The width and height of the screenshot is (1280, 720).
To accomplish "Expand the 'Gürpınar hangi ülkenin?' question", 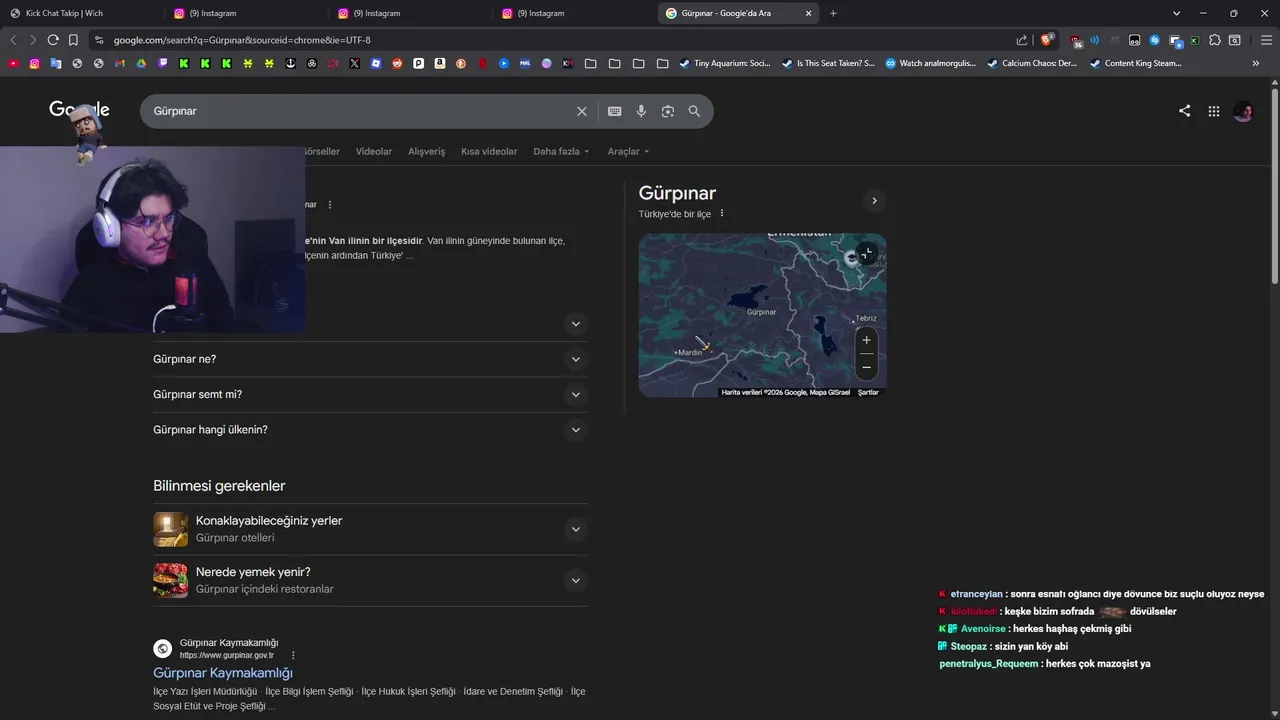I will point(575,430).
